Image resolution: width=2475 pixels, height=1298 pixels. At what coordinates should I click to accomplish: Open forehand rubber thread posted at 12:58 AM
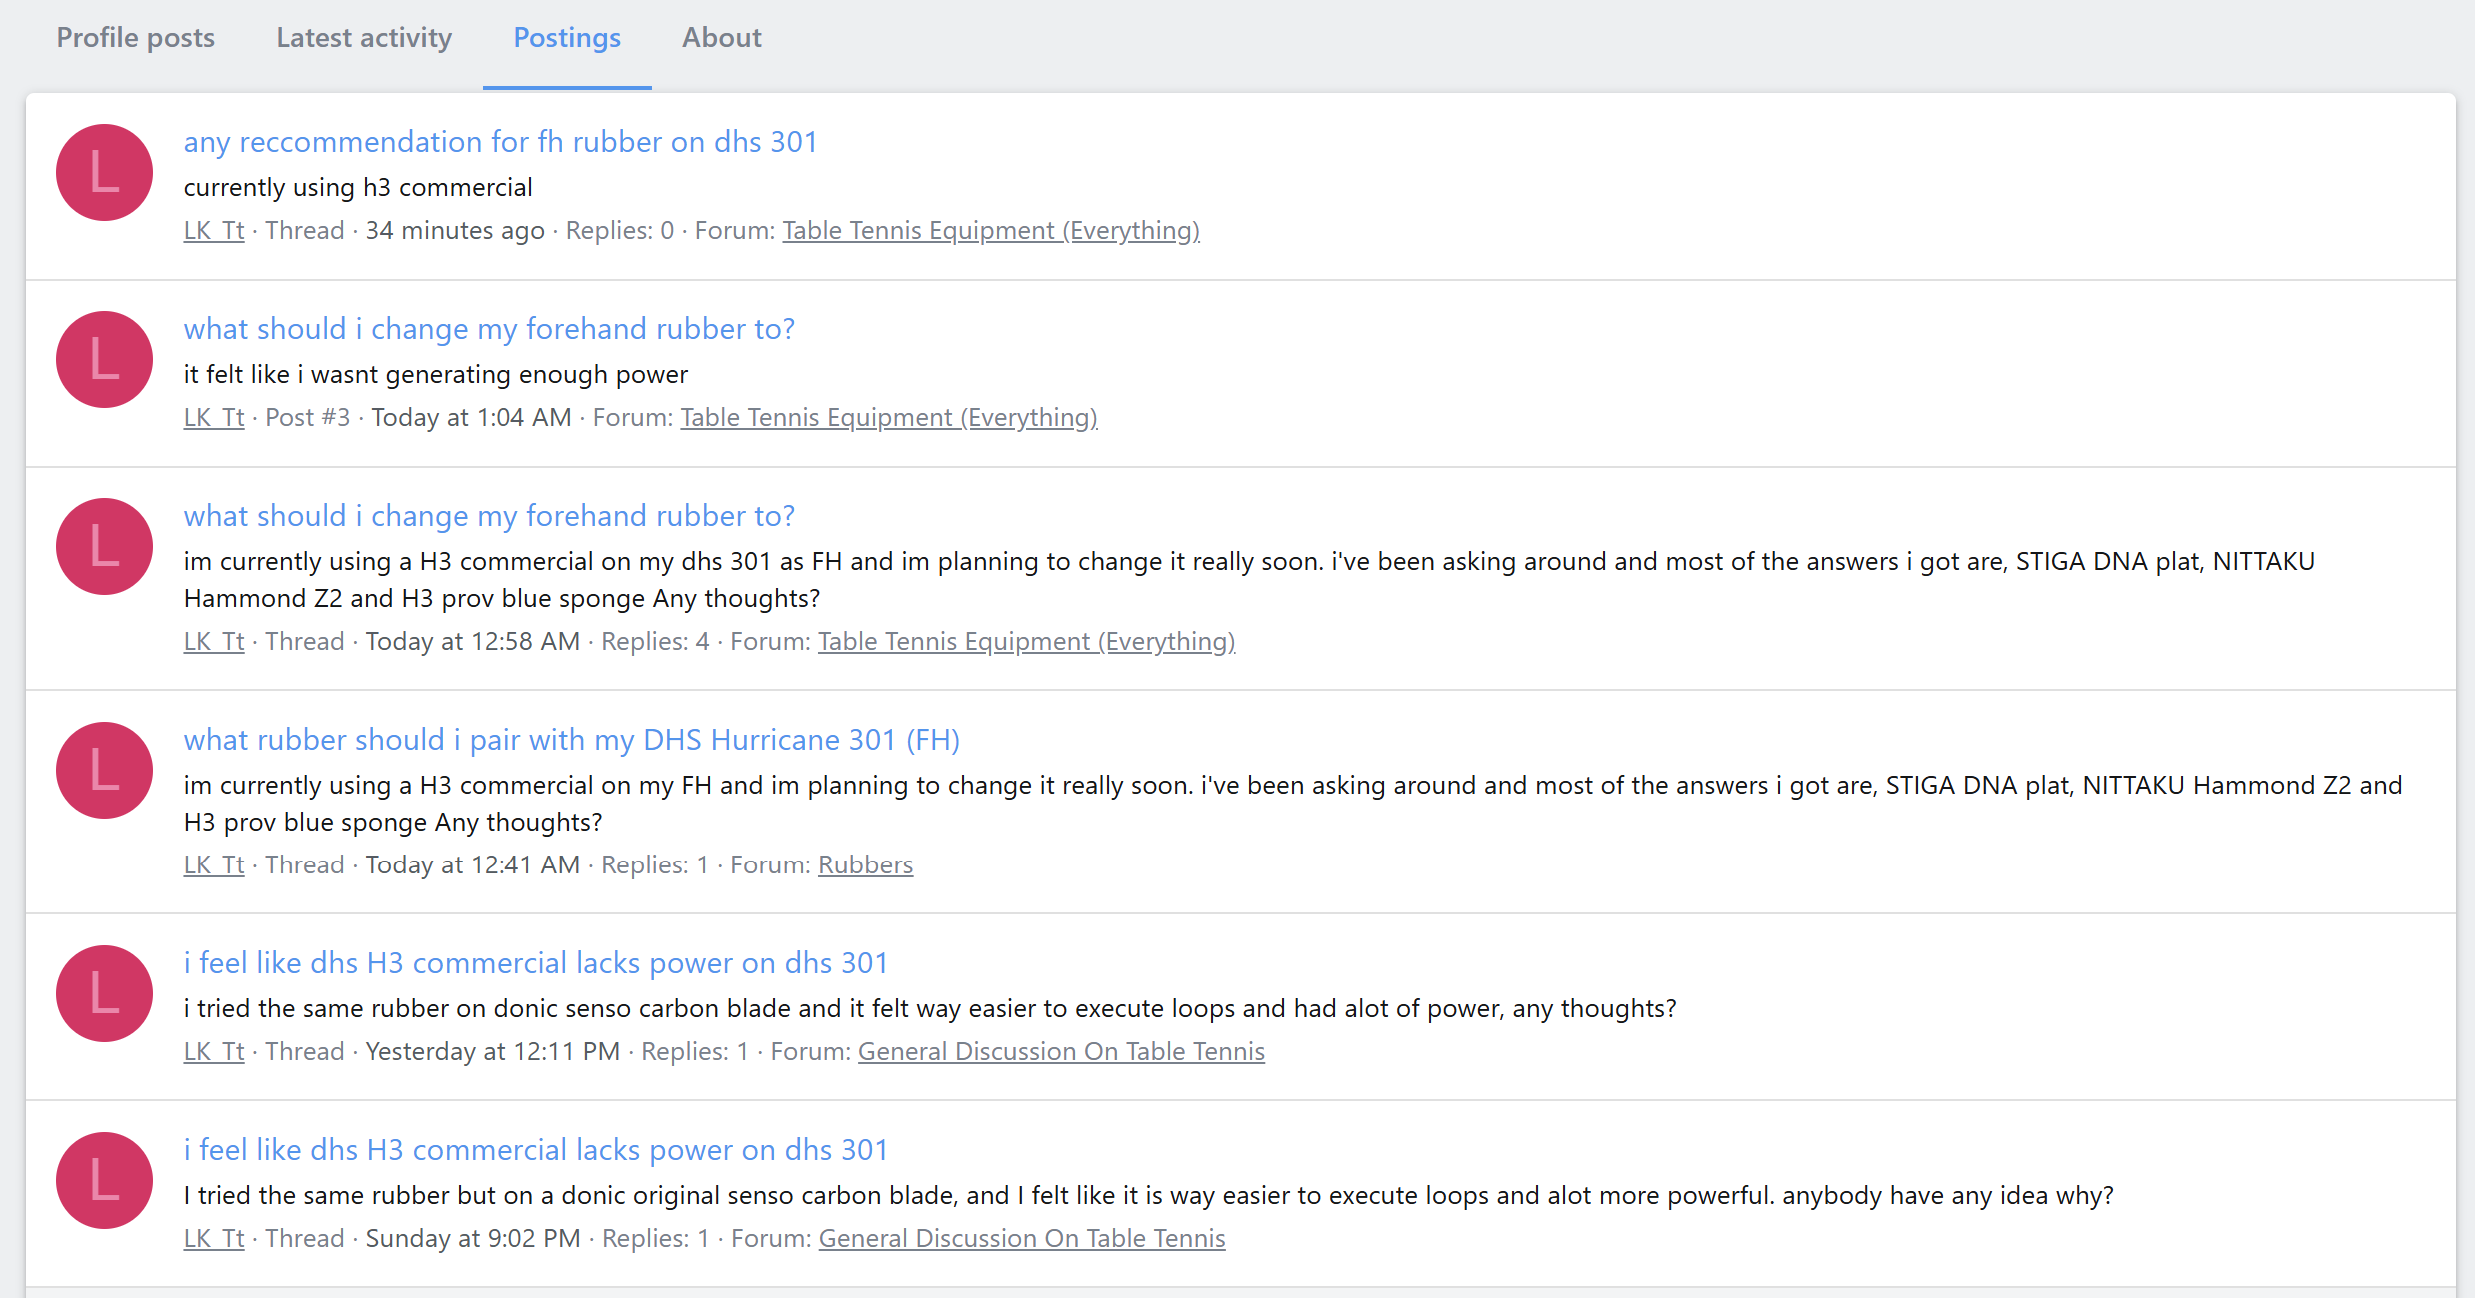489,516
